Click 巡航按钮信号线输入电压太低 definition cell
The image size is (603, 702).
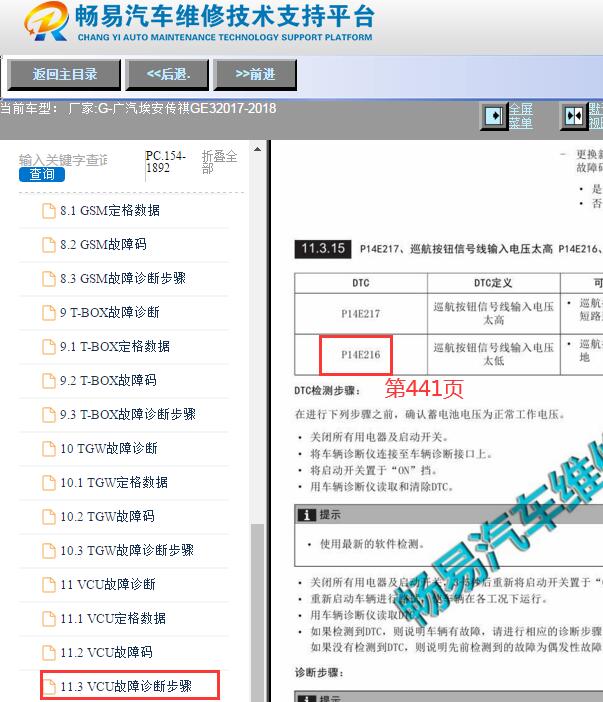pyautogui.click(x=493, y=354)
